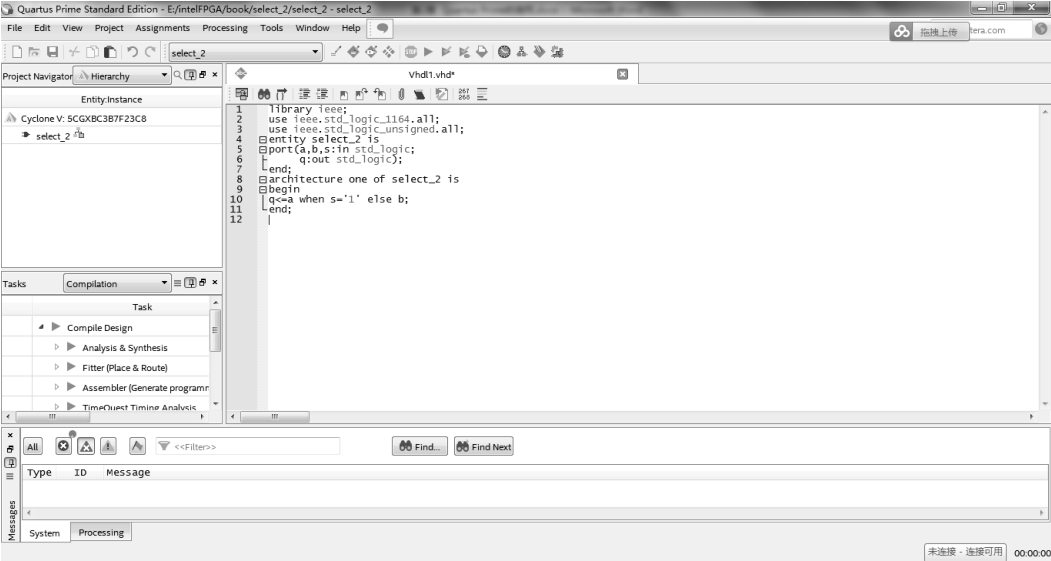Open the Processing menu
The image size is (1051, 561).
point(225,28)
